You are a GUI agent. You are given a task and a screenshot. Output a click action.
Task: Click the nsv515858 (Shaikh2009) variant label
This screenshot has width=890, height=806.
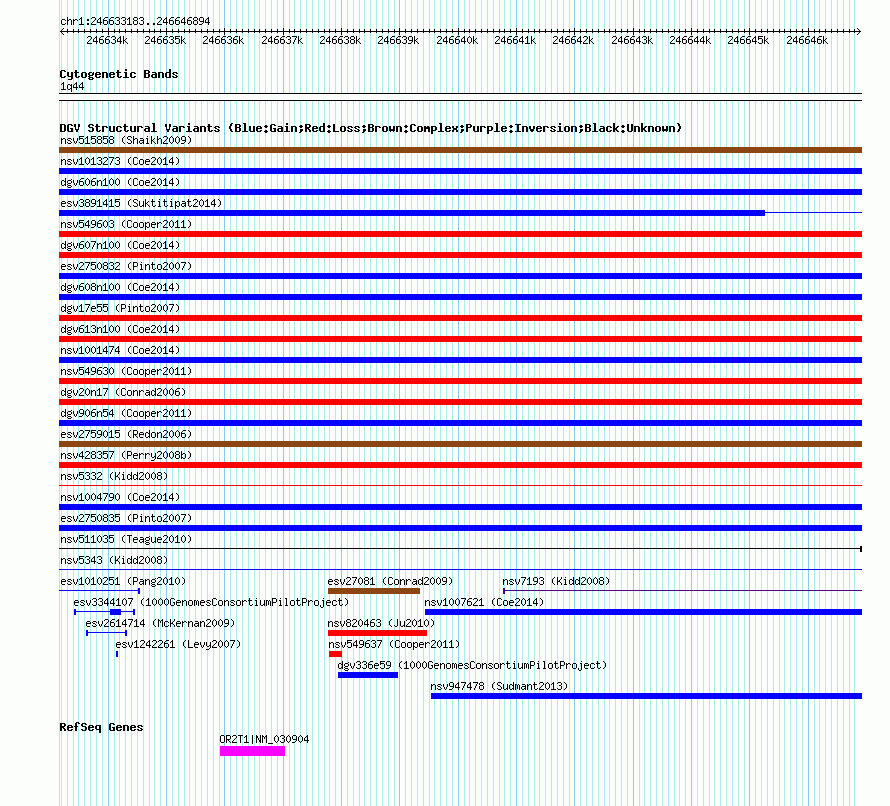click(x=126, y=140)
